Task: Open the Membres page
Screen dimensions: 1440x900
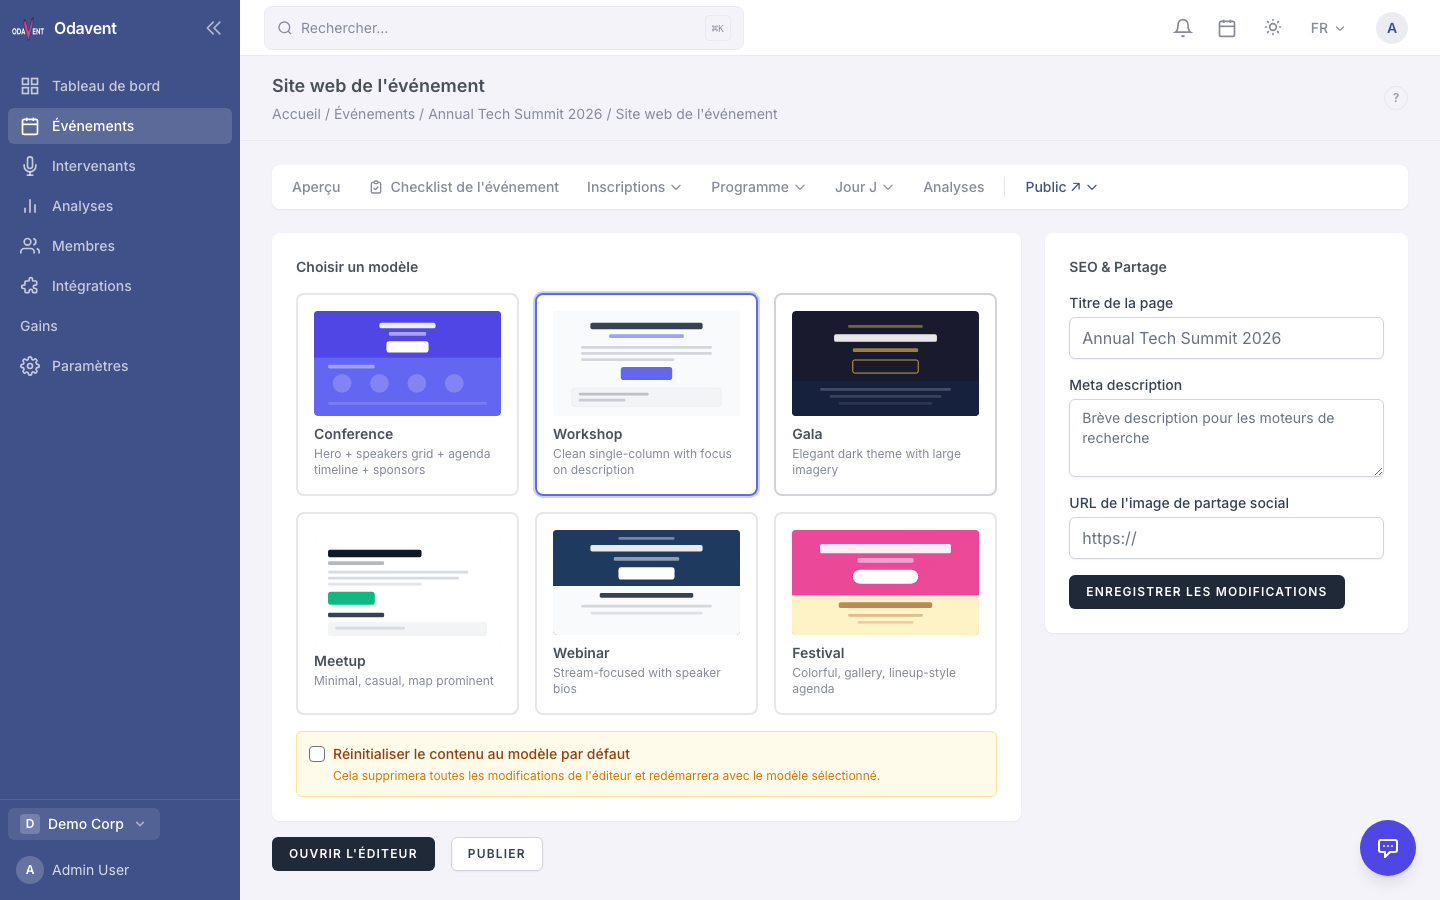Action: click(120, 246)
